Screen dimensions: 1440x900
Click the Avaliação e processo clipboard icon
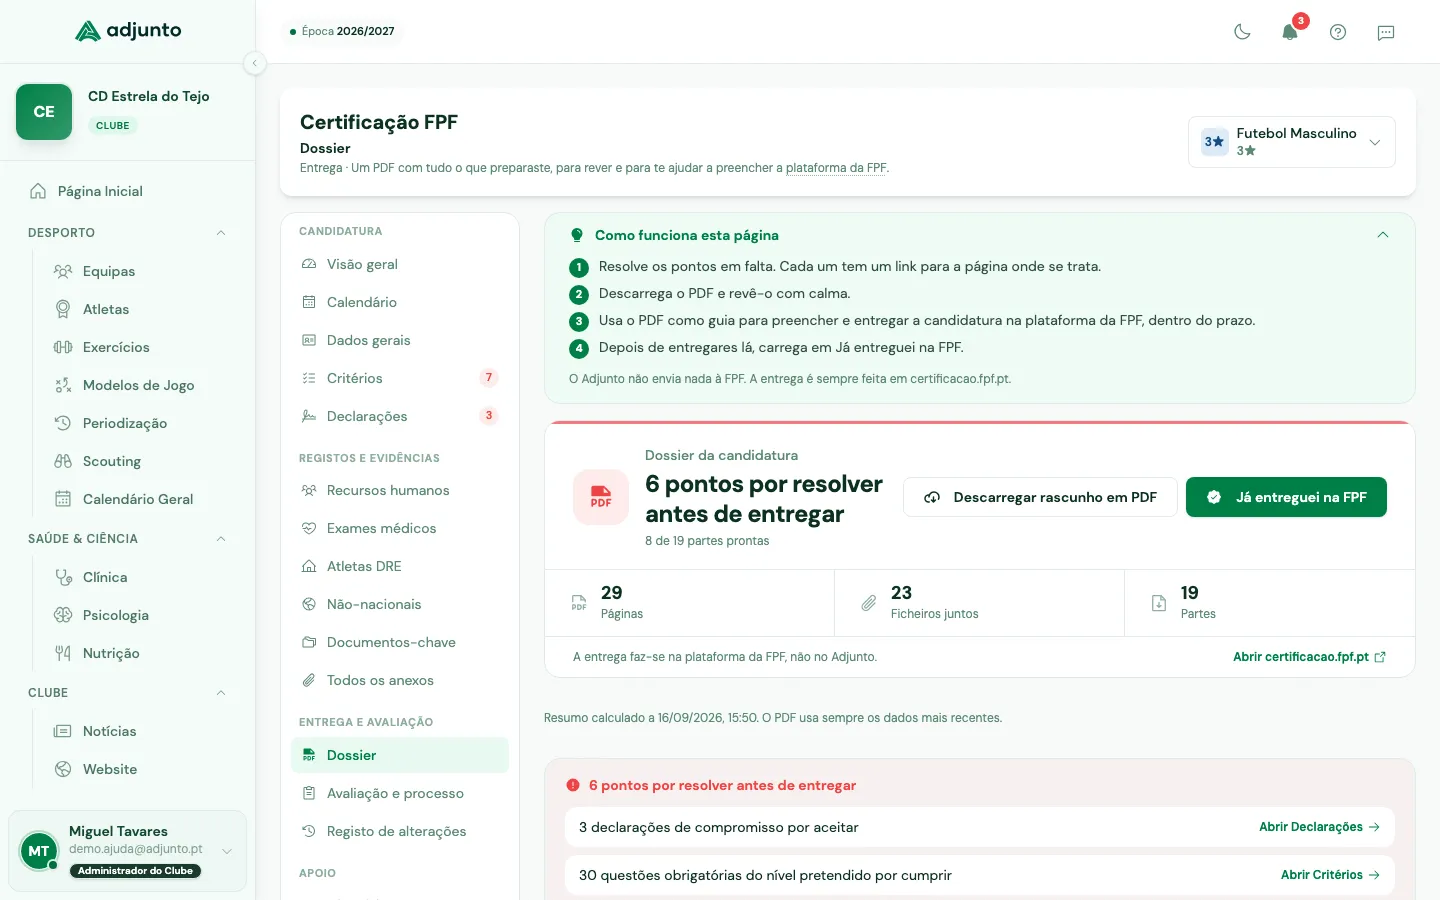[x=309, y=793]
